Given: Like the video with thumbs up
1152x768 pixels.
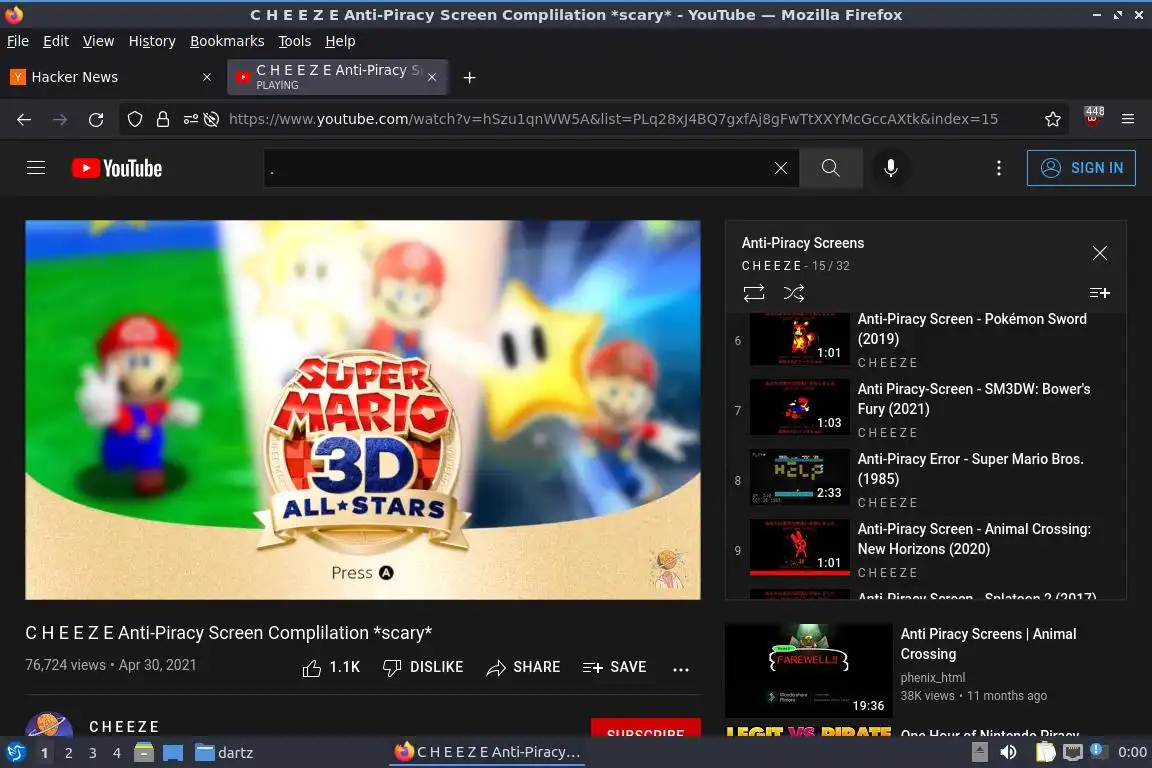Looking at the screenshot, I should click(x=331, y=667).
